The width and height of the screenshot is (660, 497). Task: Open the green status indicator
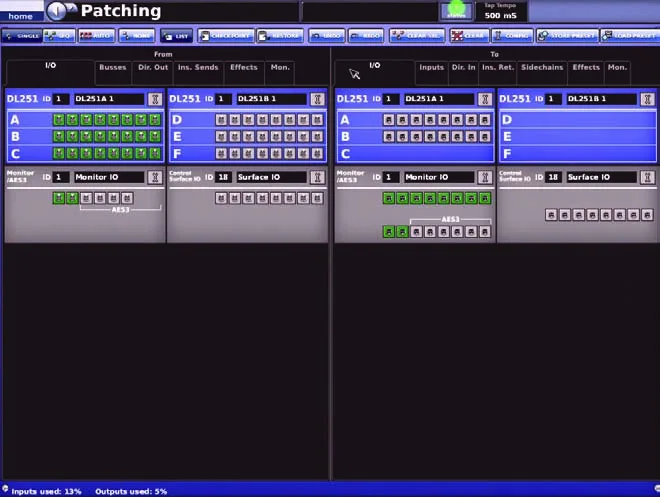click(456, 10)
